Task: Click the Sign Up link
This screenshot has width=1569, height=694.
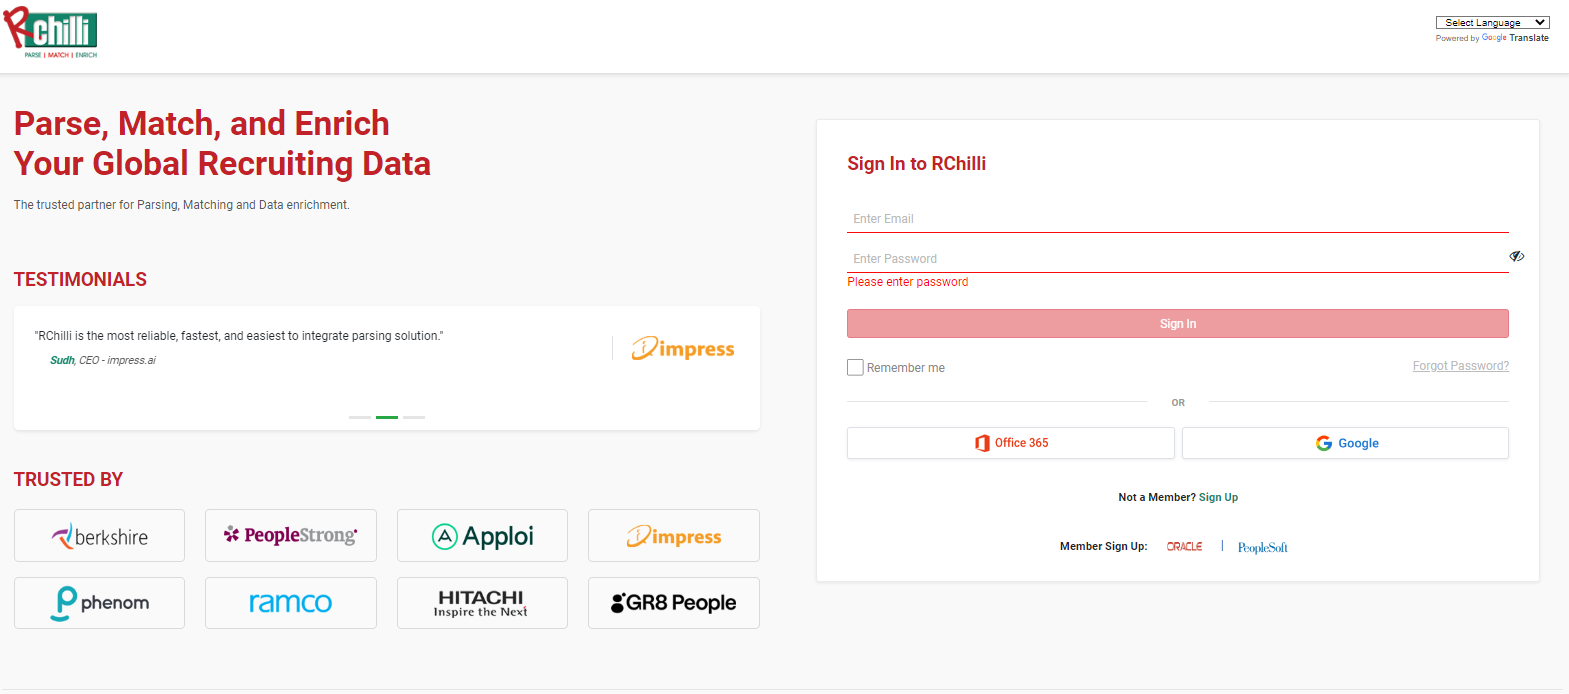Action: [1218, 497]
